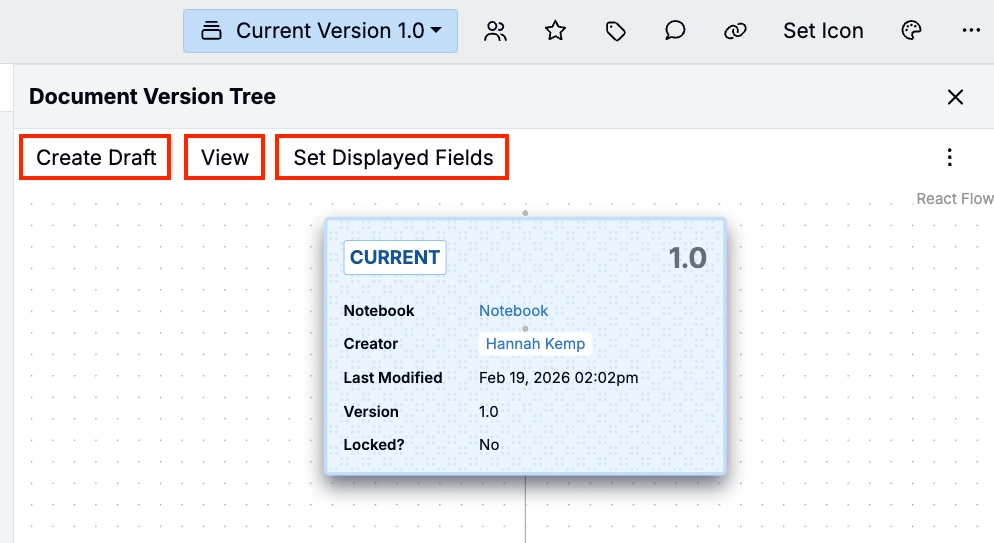Open the color palette icon
Viewport: 994px width, 543px height.
coord(911,31)
